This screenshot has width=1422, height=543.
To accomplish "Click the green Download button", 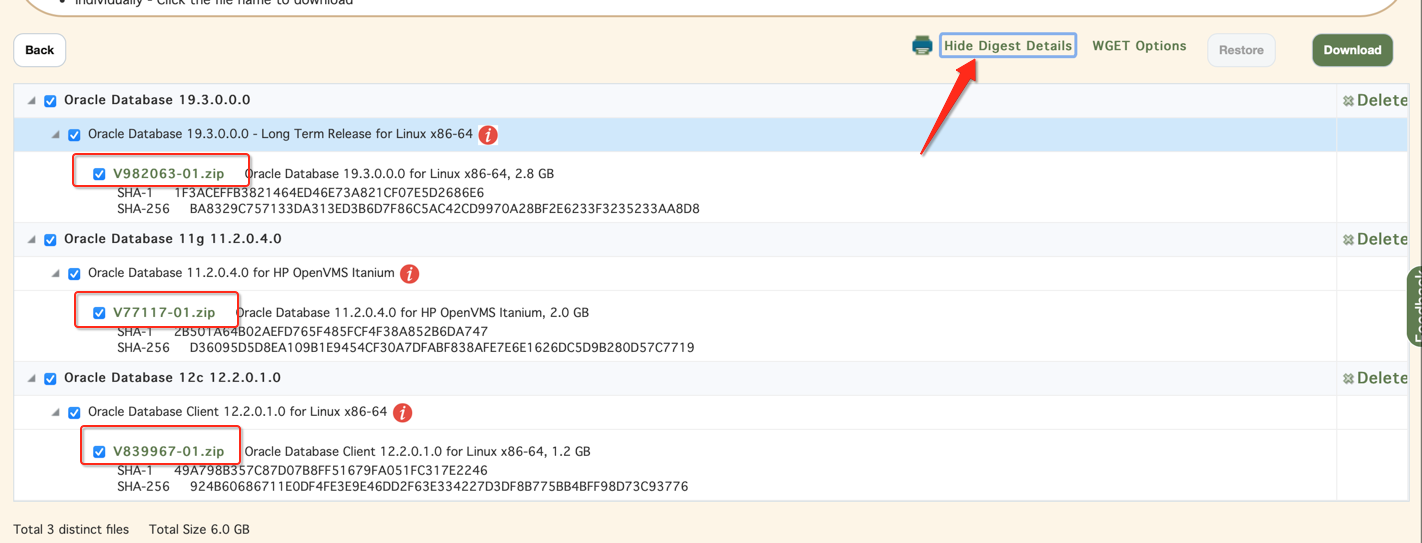I will point(1352,50).
